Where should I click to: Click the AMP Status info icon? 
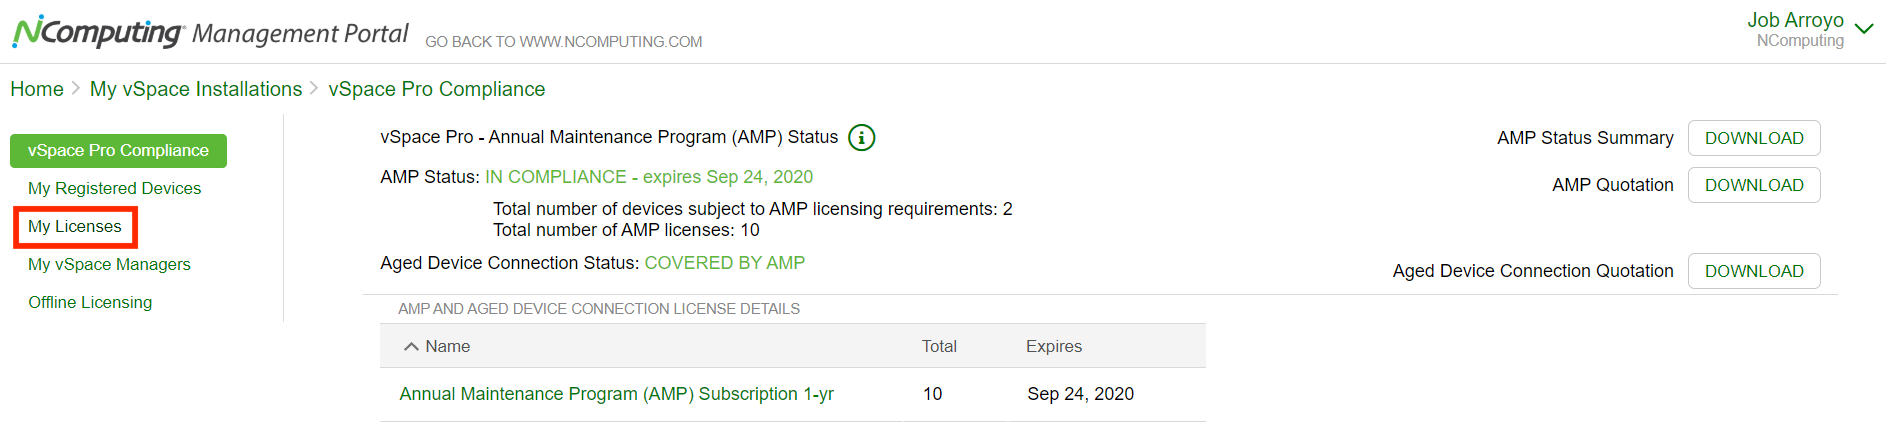pos(861,137)
